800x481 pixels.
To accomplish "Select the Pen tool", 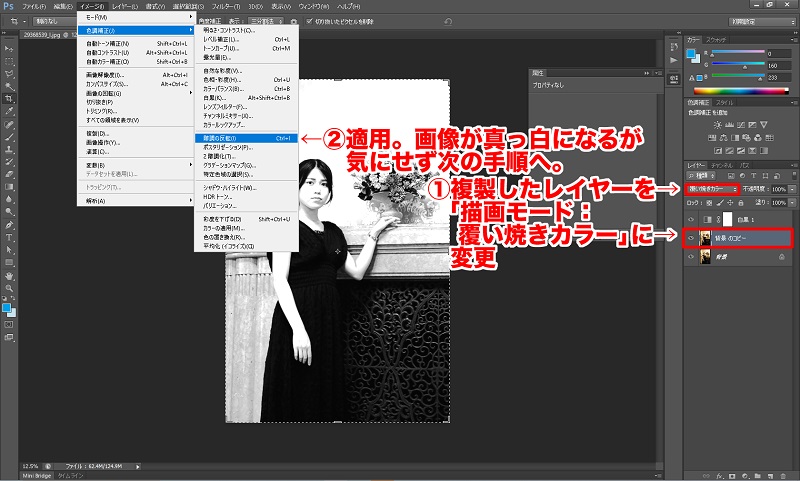I will (9, 225).
